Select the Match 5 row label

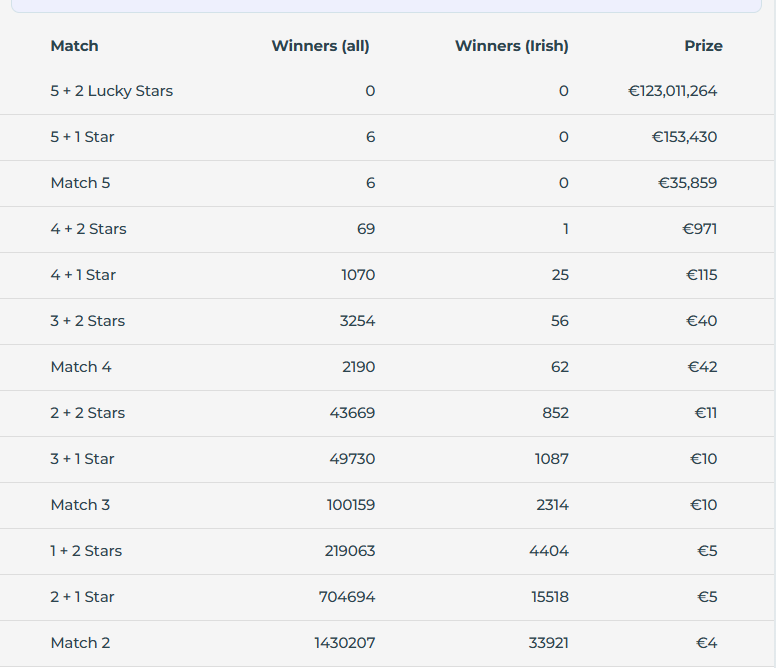click(x=80, y=183)
